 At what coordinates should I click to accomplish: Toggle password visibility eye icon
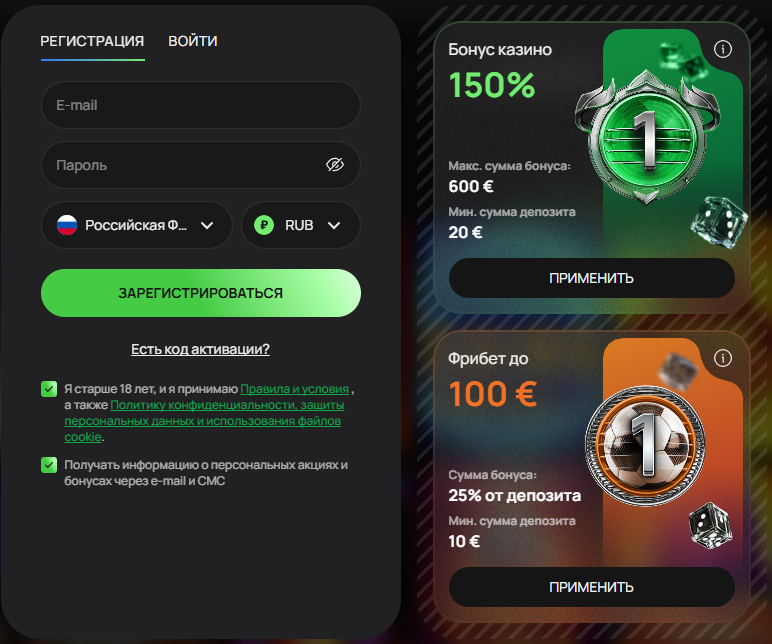(x=335, y=165)
